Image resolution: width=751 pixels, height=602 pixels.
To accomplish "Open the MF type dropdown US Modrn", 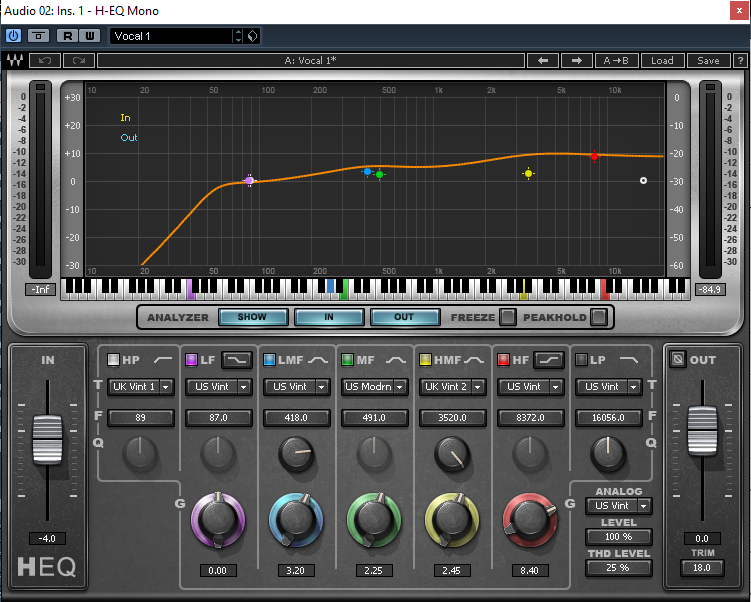I will pyautogui.click(x=375, y=386).
